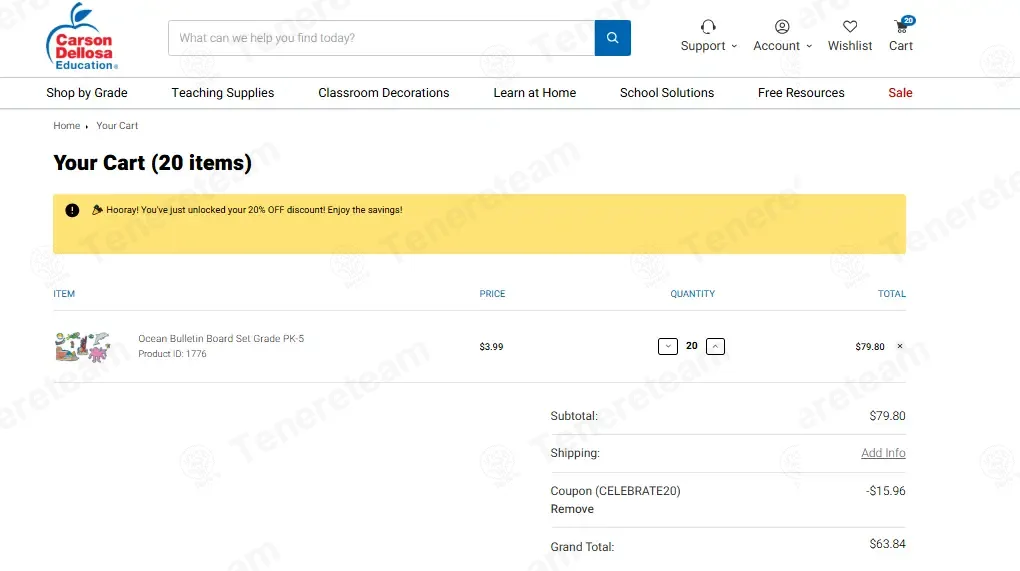
Task: Click Add Info for shipping
Action: coord(883,453)
